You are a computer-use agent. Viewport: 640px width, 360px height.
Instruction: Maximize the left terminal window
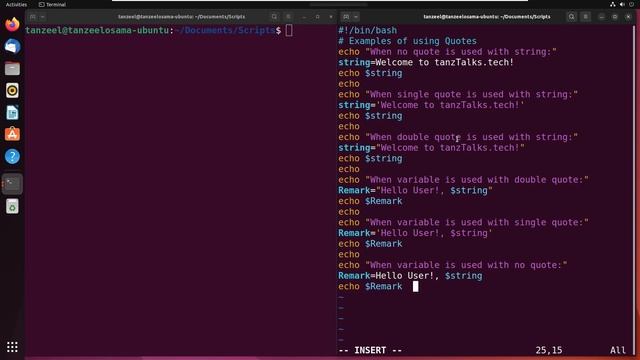318,17
